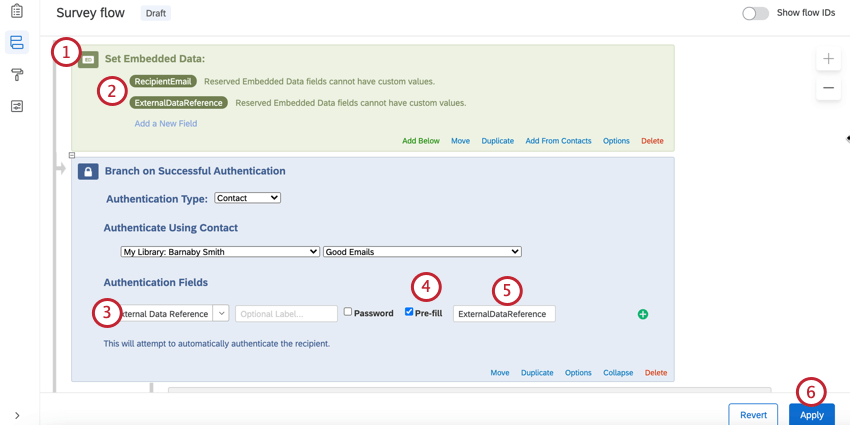850x425 pixels.
Task: Click the zoom out minus button
Action: click(828, 88)
